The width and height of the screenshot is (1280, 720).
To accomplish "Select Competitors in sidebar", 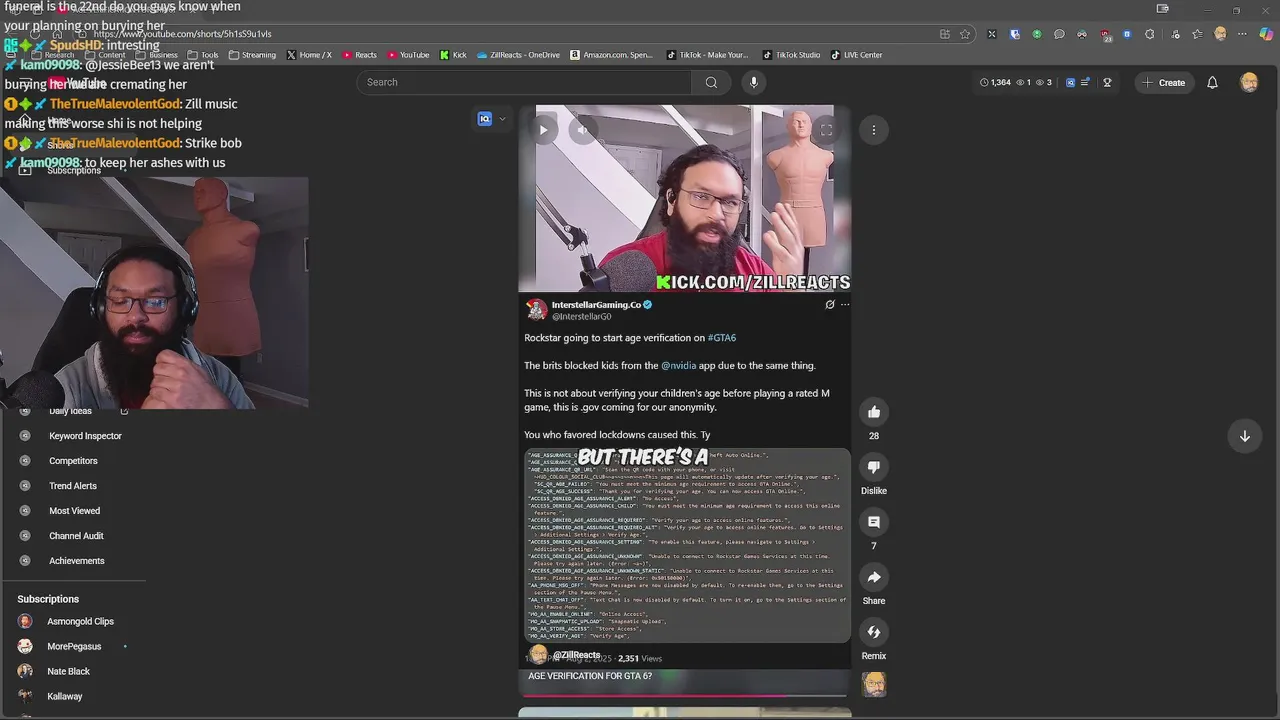I will coord(73,461).
